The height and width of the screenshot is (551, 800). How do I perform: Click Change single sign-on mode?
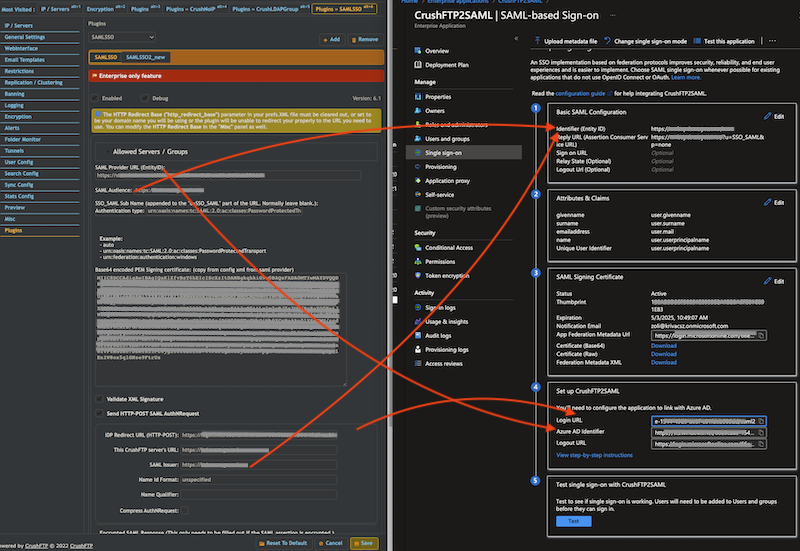tap(645, 41)
